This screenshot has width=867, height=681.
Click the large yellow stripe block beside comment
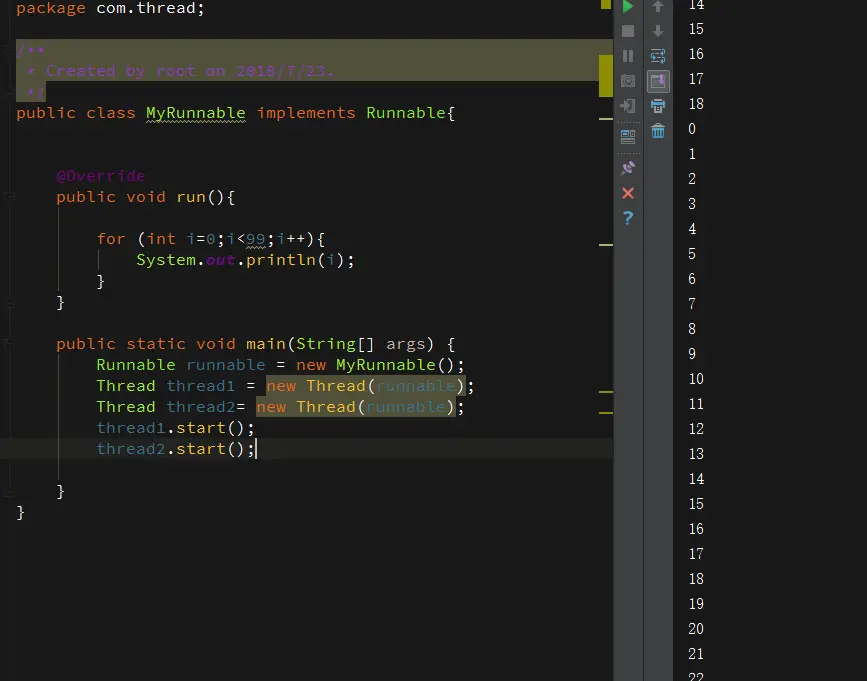tap(606, 76)
